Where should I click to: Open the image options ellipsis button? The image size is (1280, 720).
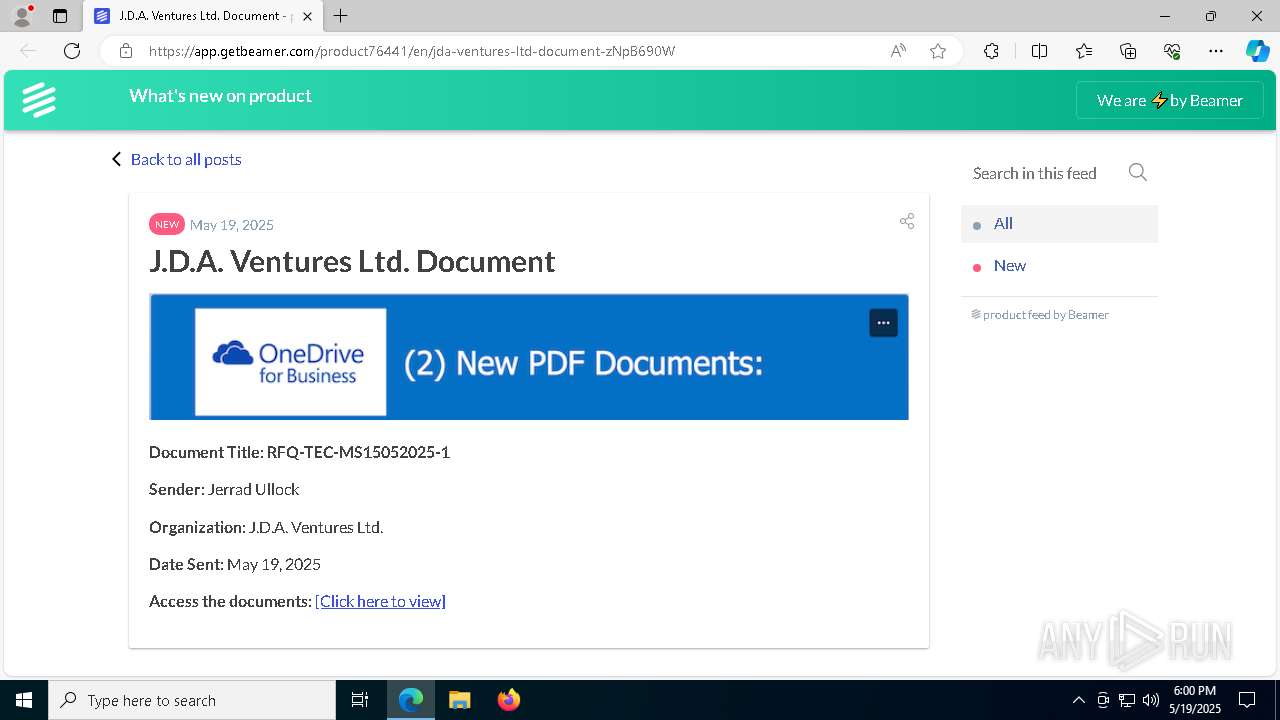click(883, 323)
